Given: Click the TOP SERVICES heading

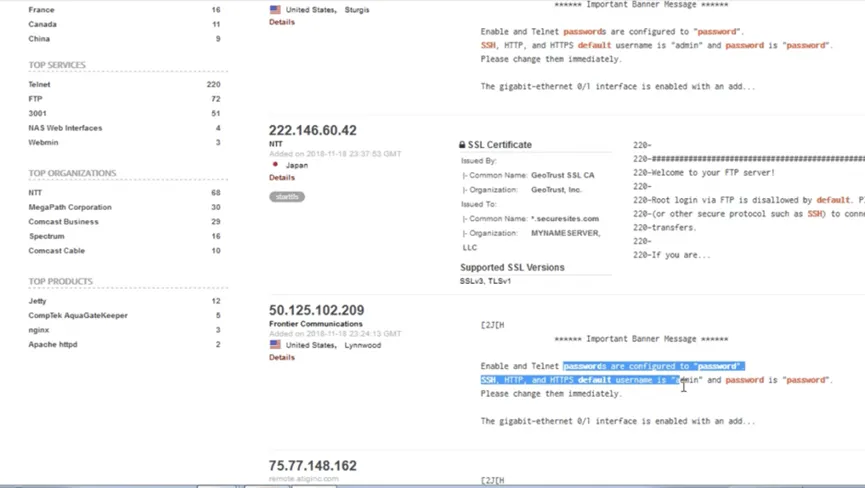Looking at the screenshot, I should (57, 65).
